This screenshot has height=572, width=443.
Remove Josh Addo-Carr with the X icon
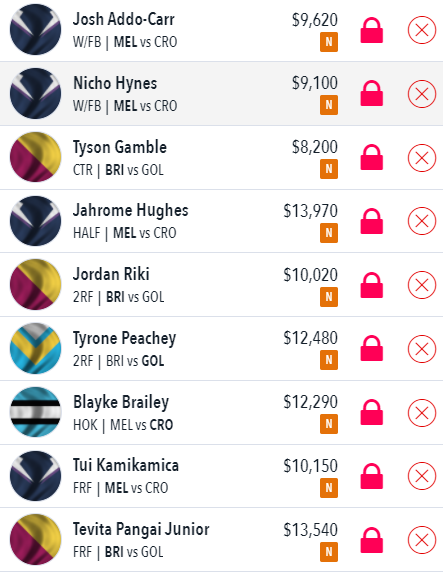tap(421, 30)
